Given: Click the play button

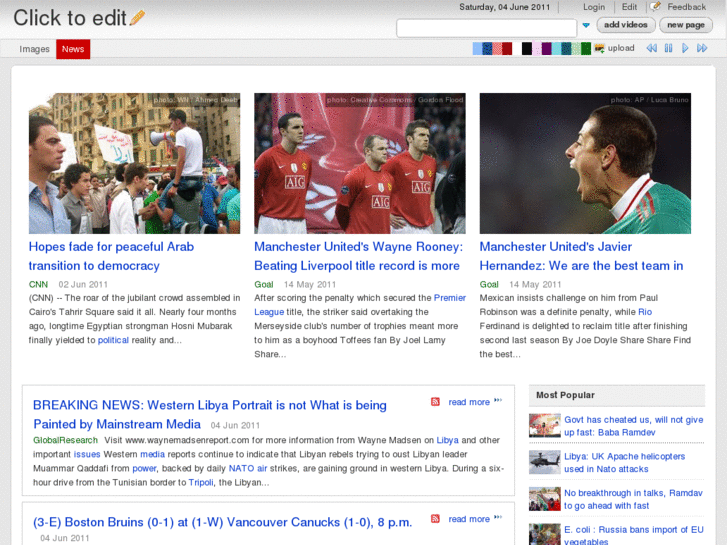Looking at the screenshot, I should coord(685,48).
